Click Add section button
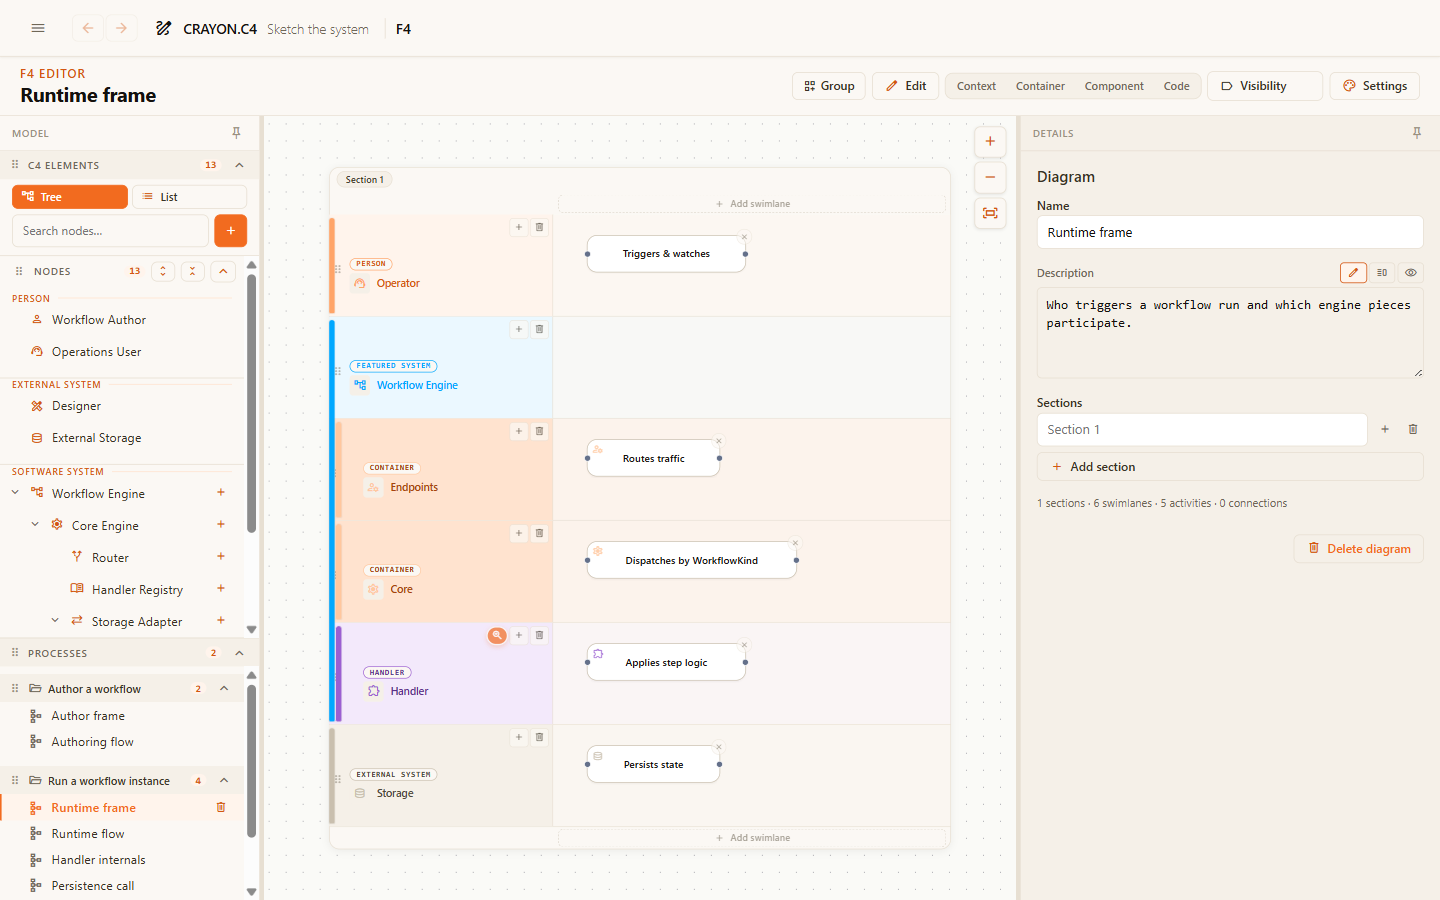This screenshot has width=1440, height=900. (x=1230, y=467)
